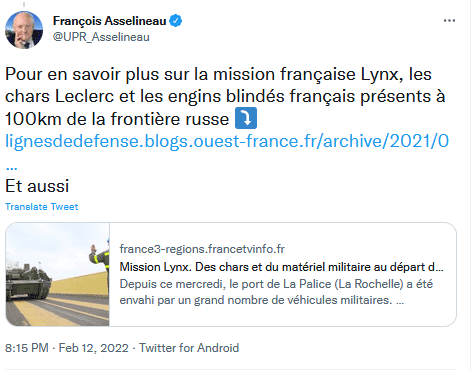Click the 'Et aussi' text line
Viewport: 472px width, 371px height.
pos(37,186)
